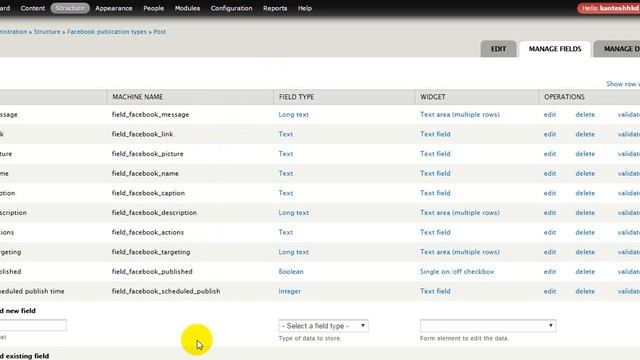Edit the field_facebook_caption row
Image resolution: width=640 pixels, height=360 pixels.
550,193
